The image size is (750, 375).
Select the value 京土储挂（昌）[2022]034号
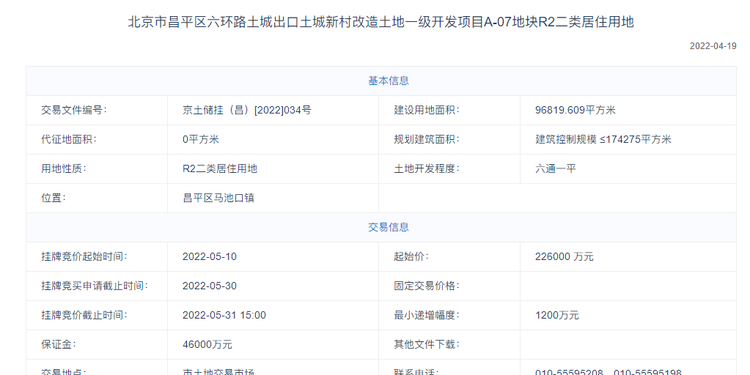click(247, 110)
